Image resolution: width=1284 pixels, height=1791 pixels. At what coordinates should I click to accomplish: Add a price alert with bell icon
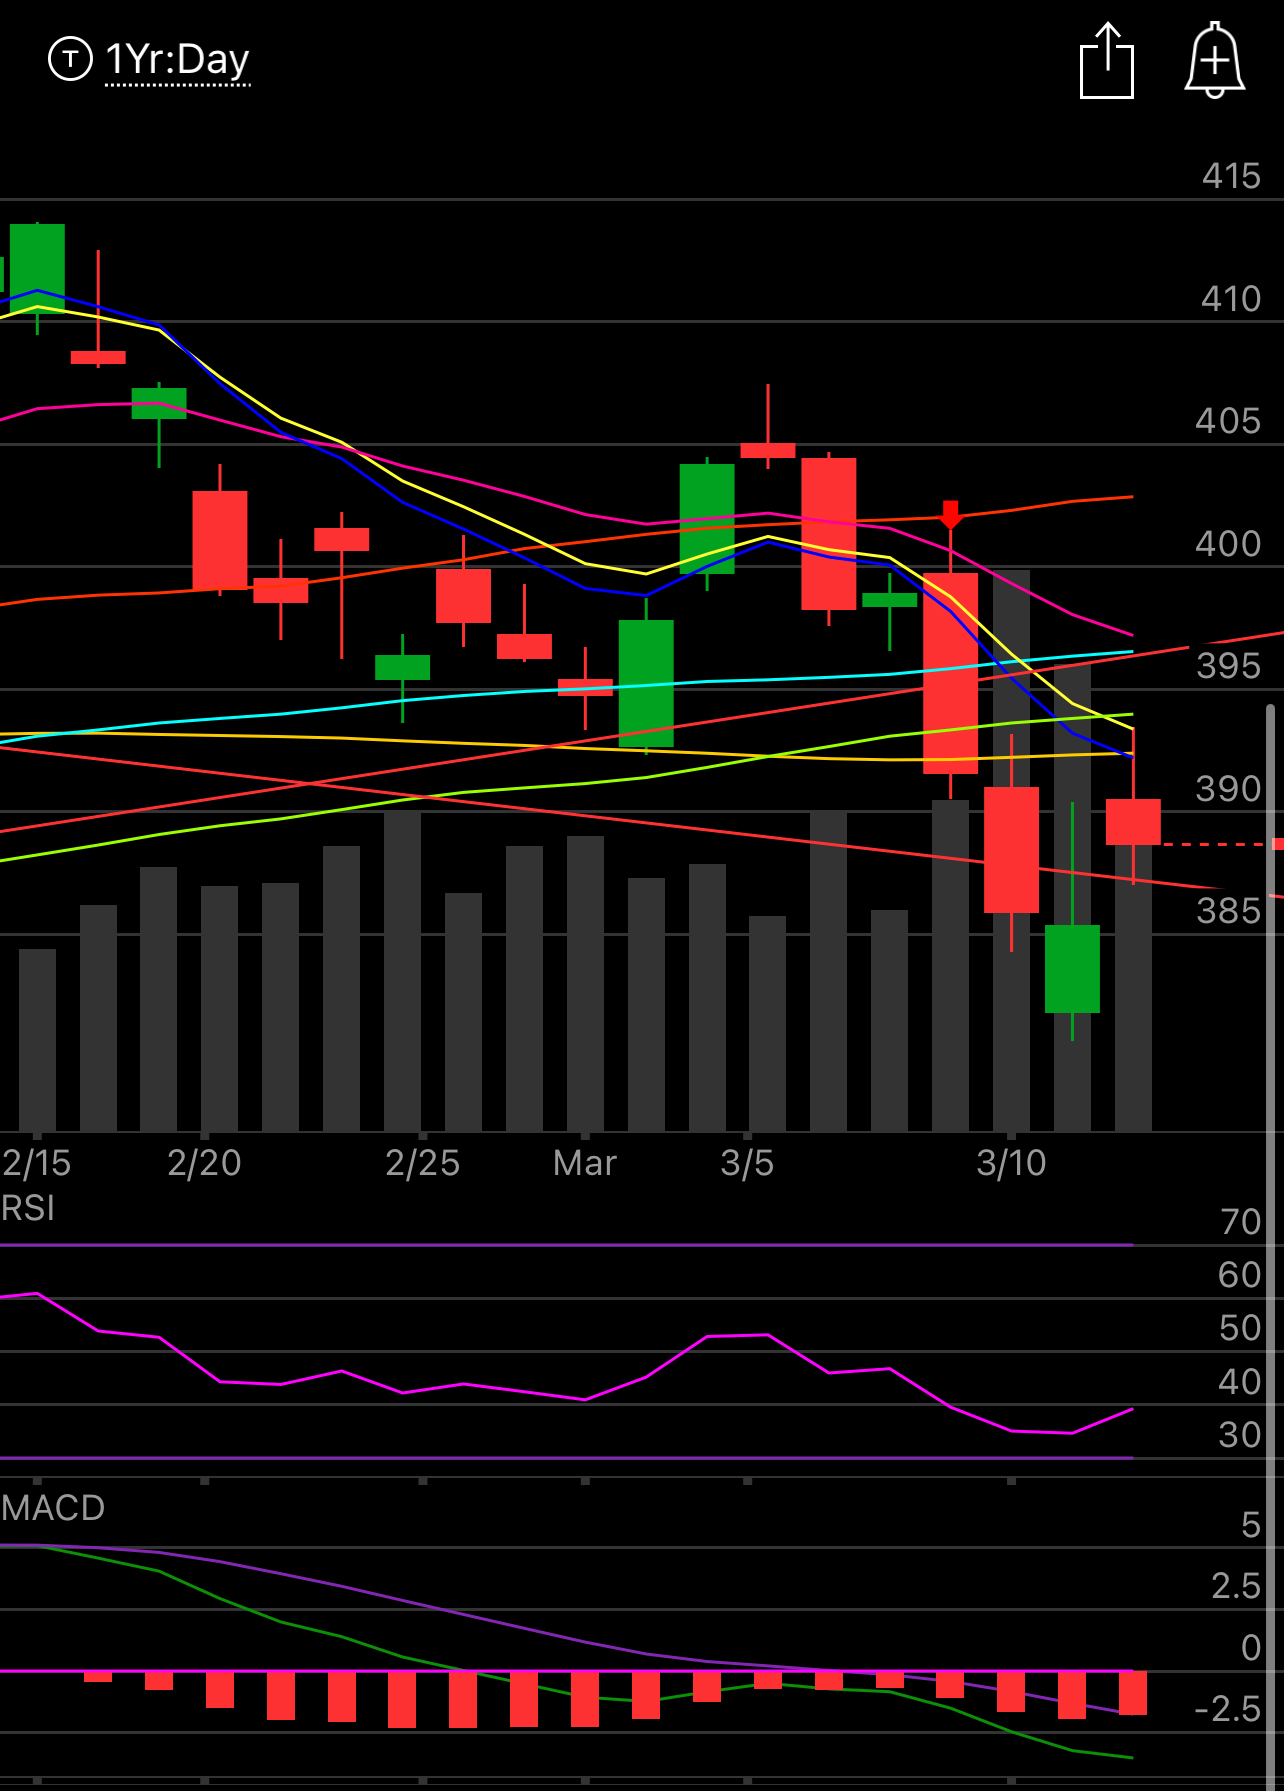click(1215, 60)
